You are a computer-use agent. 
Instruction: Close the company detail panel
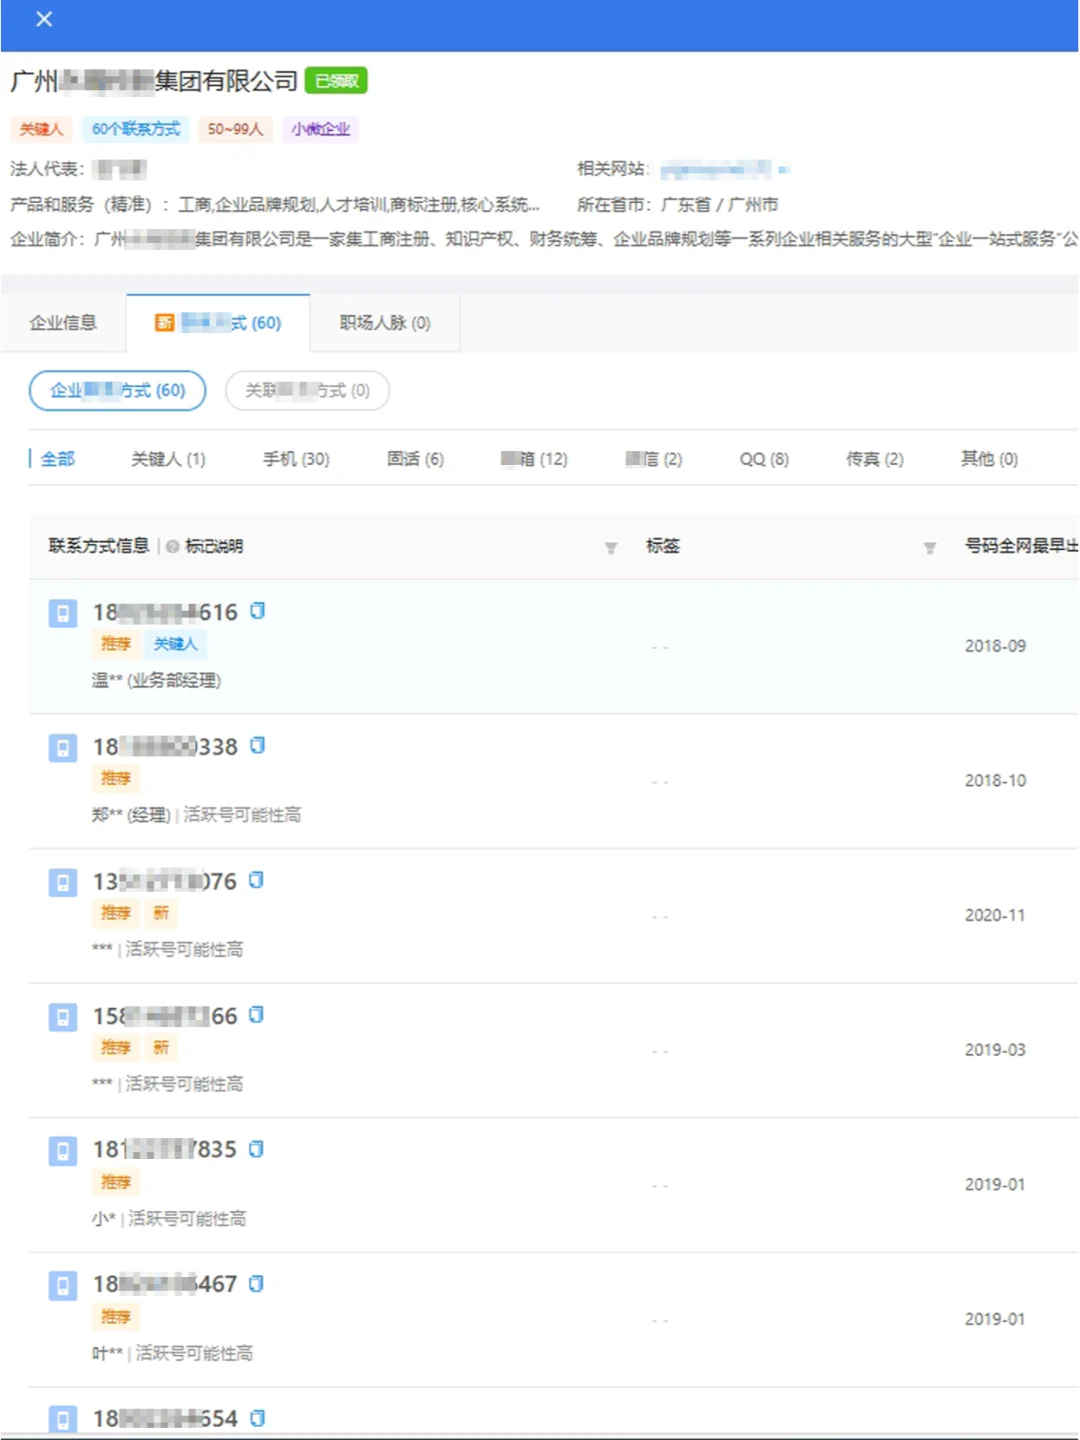point(43,19)
